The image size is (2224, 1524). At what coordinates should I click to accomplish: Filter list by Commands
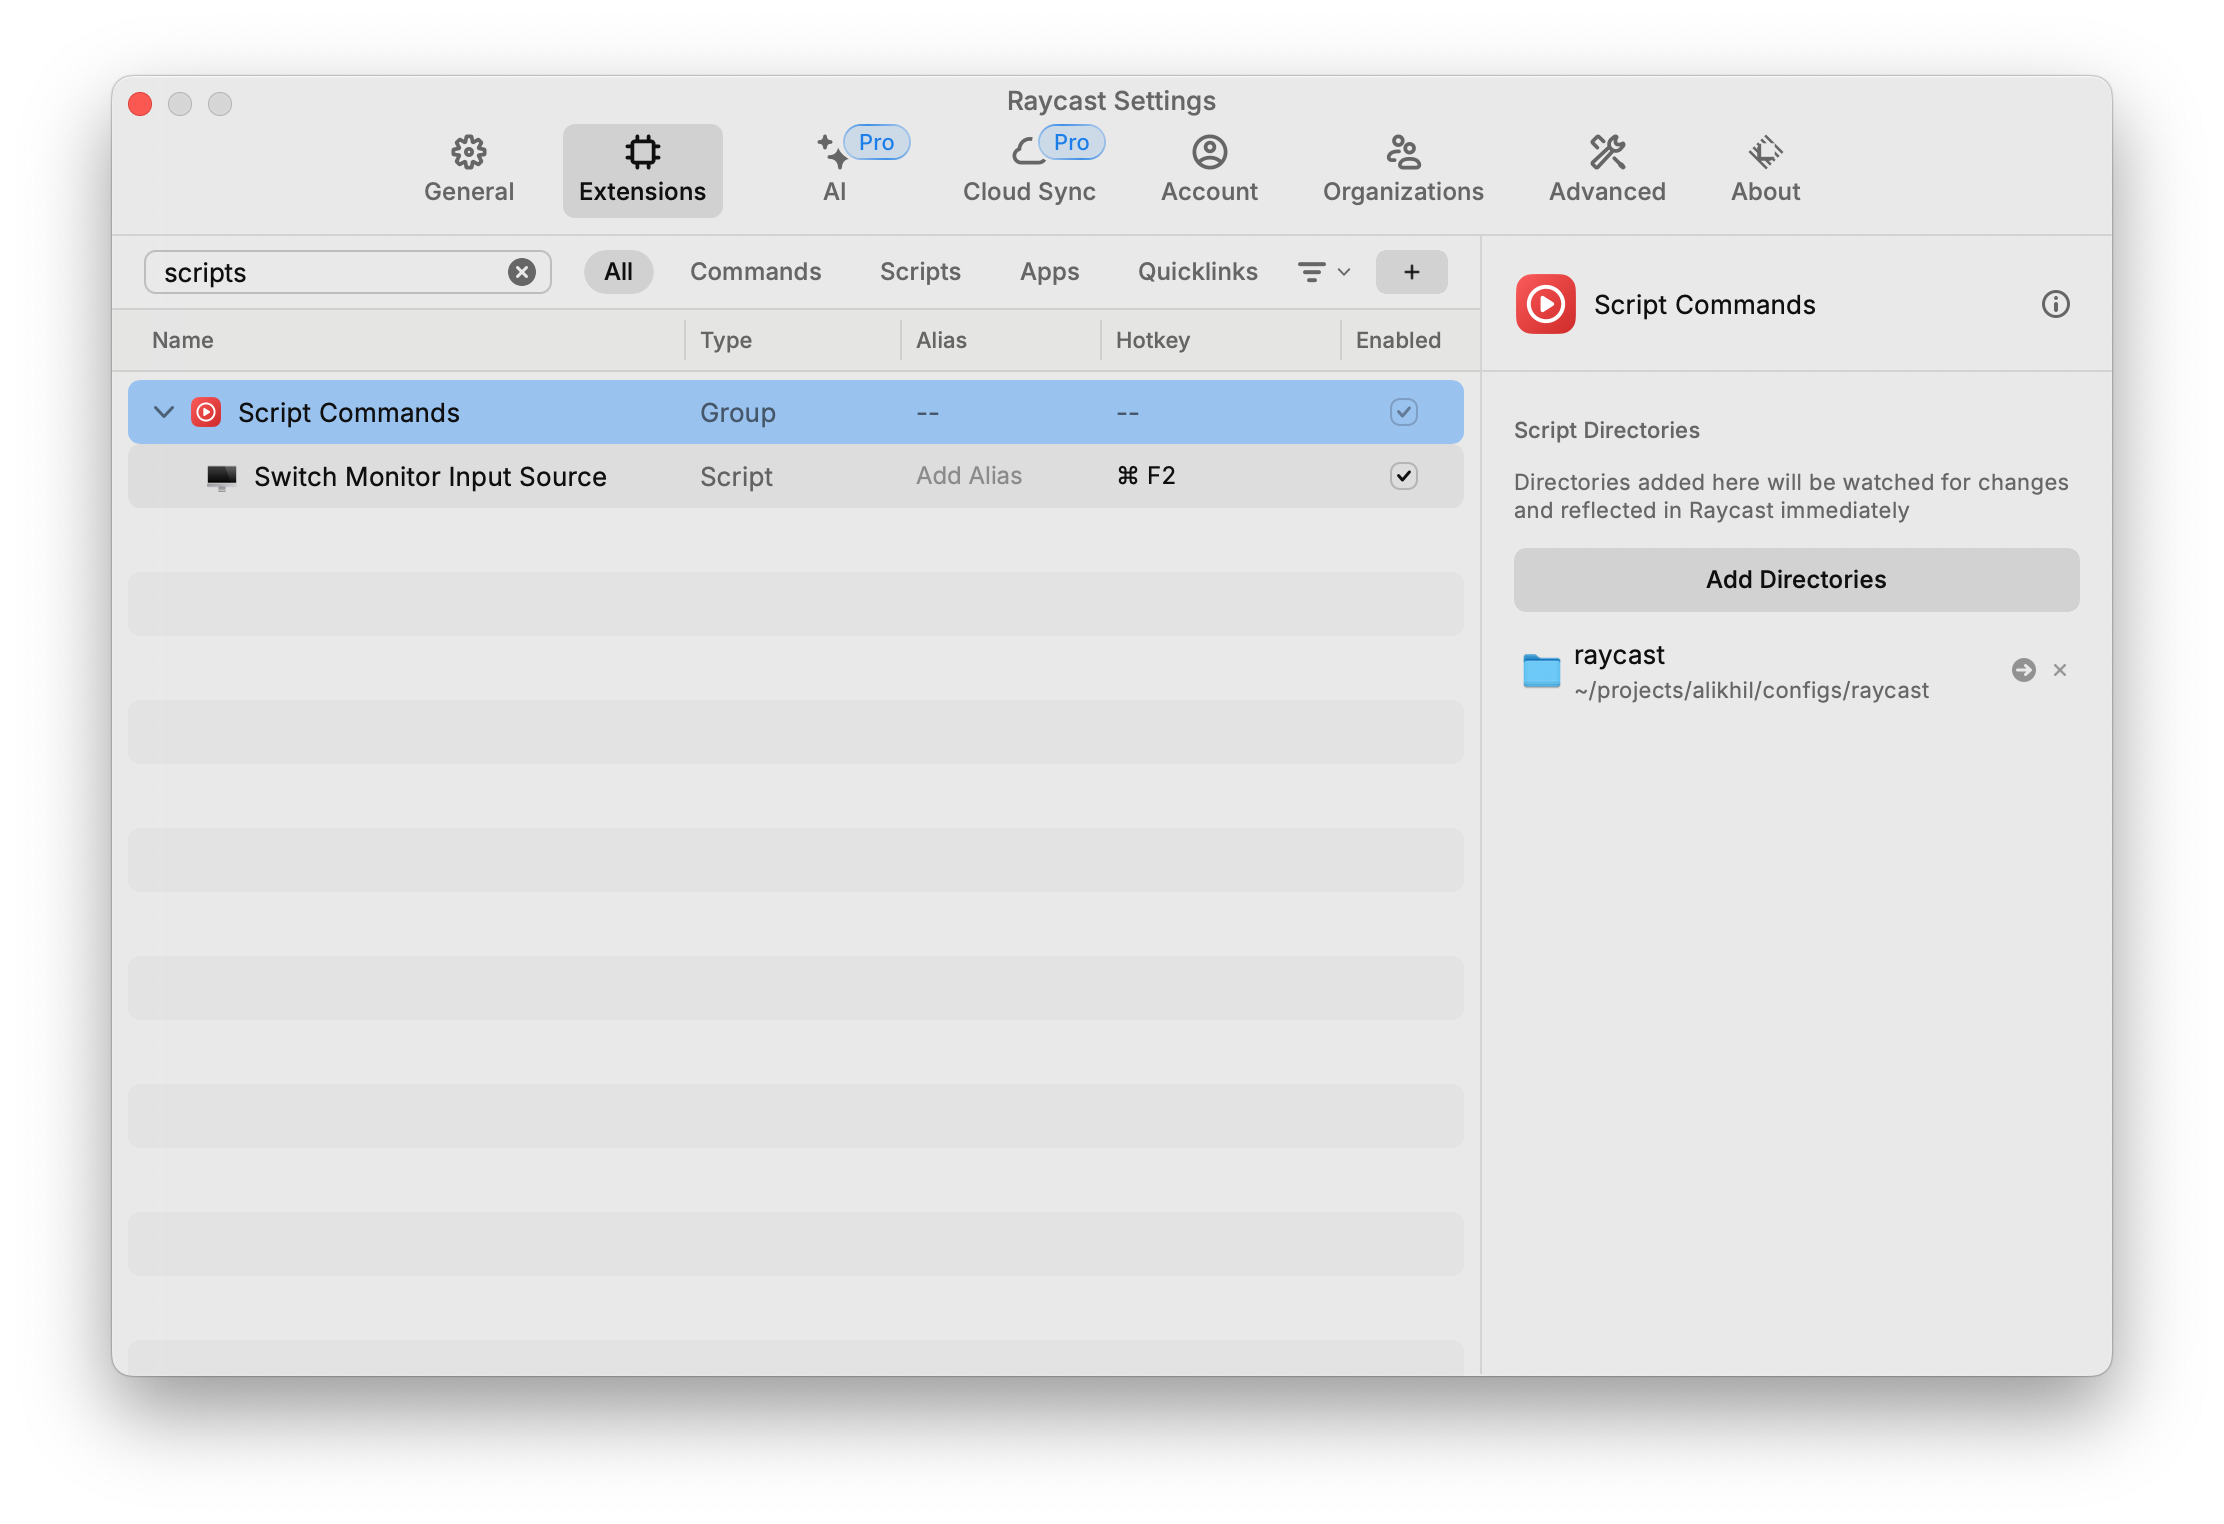point(755,272)
